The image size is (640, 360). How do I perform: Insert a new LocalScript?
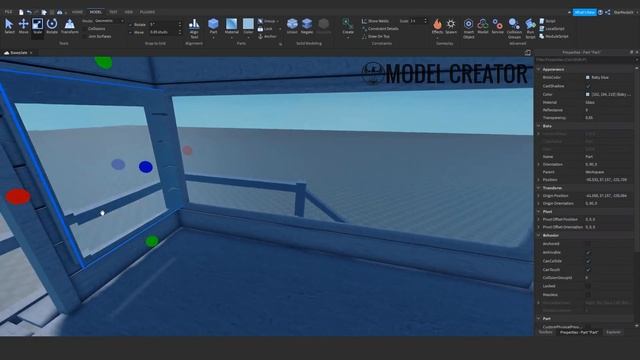(x=552, y=29)
